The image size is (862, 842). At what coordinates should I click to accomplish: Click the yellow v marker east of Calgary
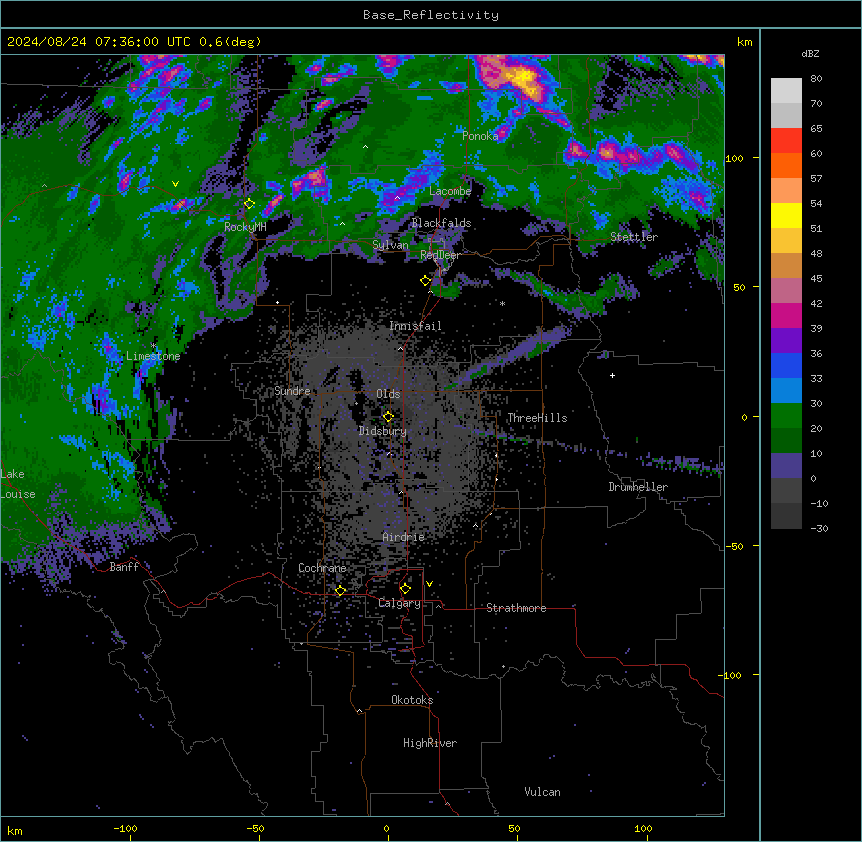(x=429, y=584)
